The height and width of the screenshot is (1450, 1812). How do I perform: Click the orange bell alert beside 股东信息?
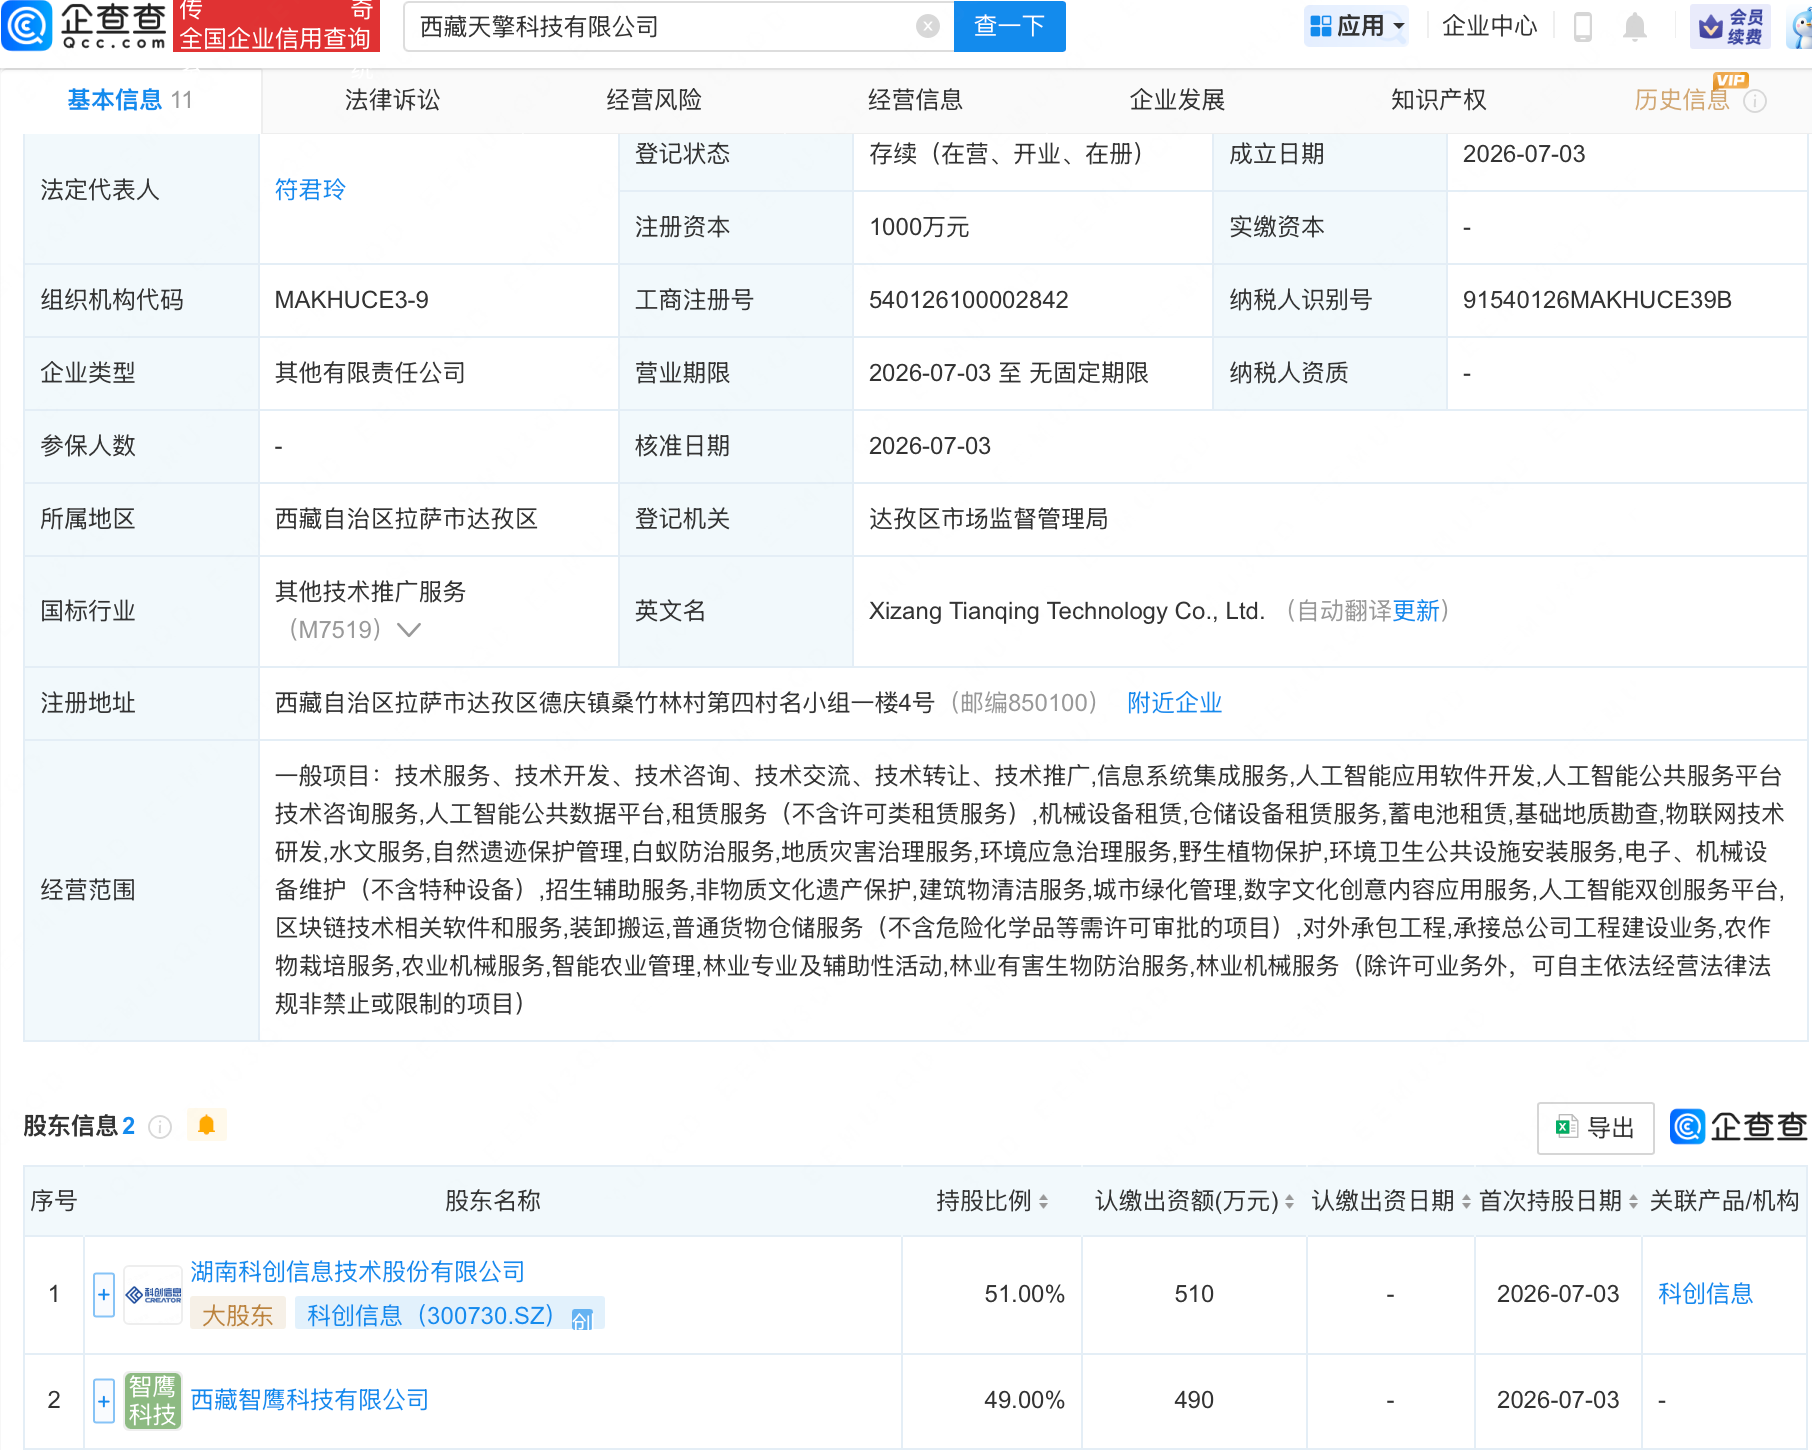coord(207,1125)
